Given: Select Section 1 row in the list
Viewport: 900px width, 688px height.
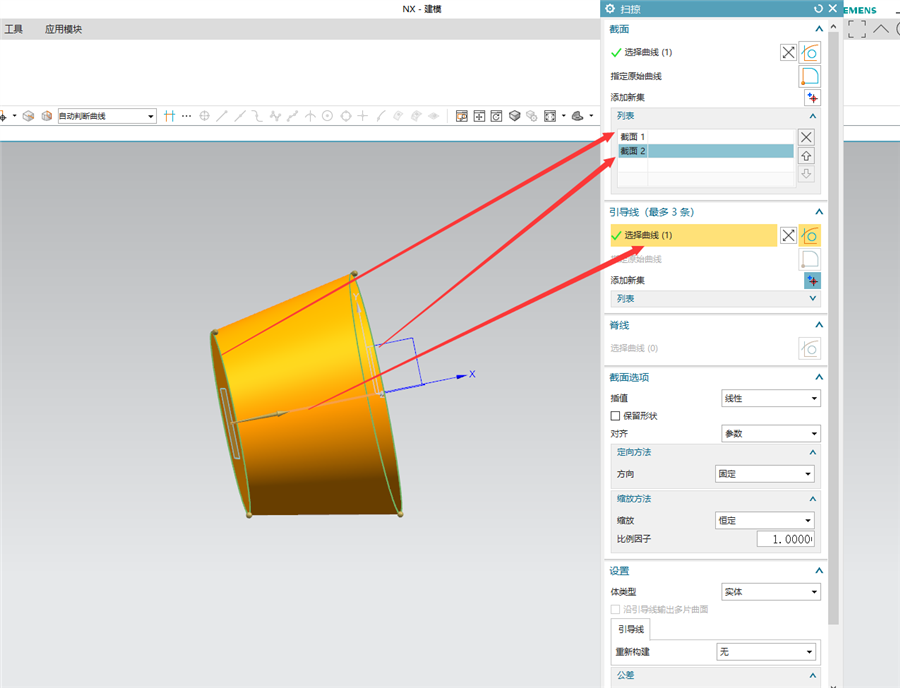Looking at the screenshot, I should point(706,137).
